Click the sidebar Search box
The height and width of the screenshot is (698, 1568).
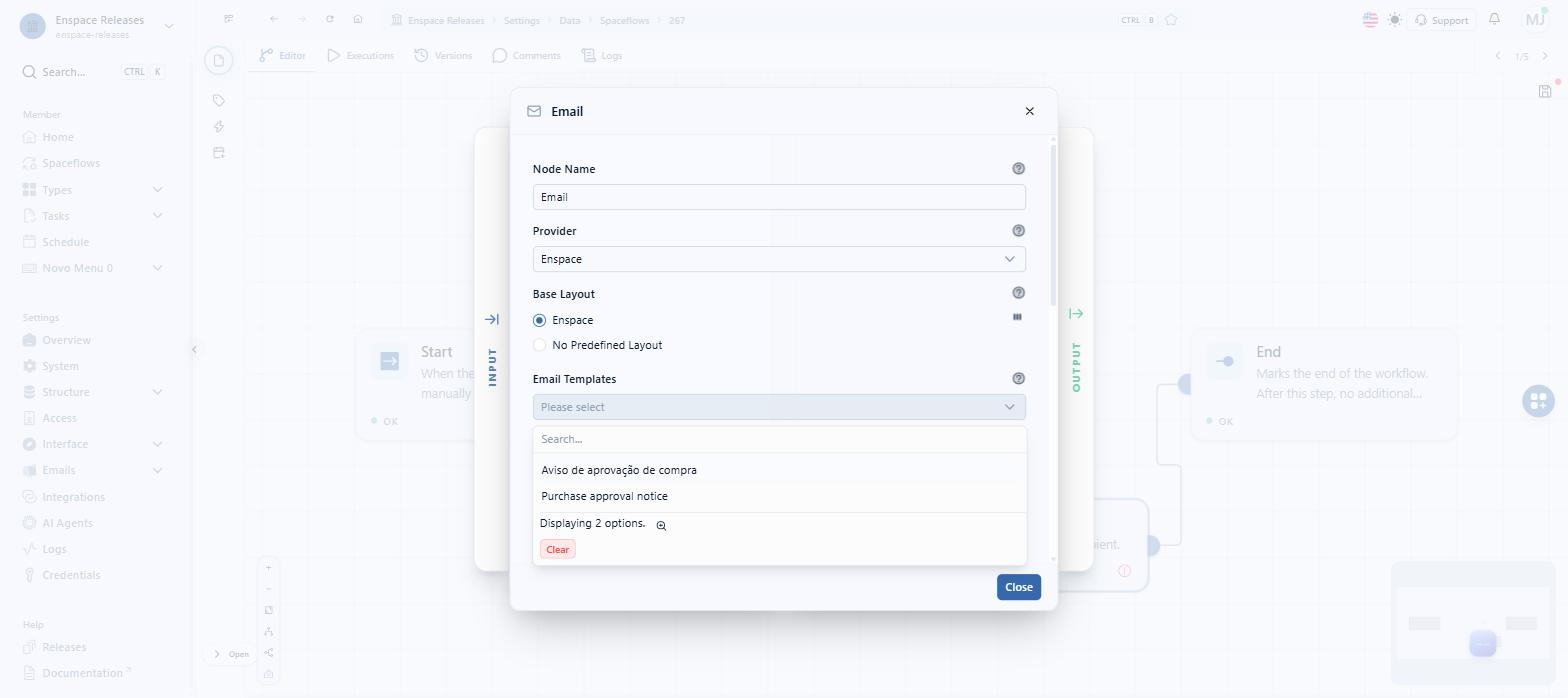(x=93, y=72)
